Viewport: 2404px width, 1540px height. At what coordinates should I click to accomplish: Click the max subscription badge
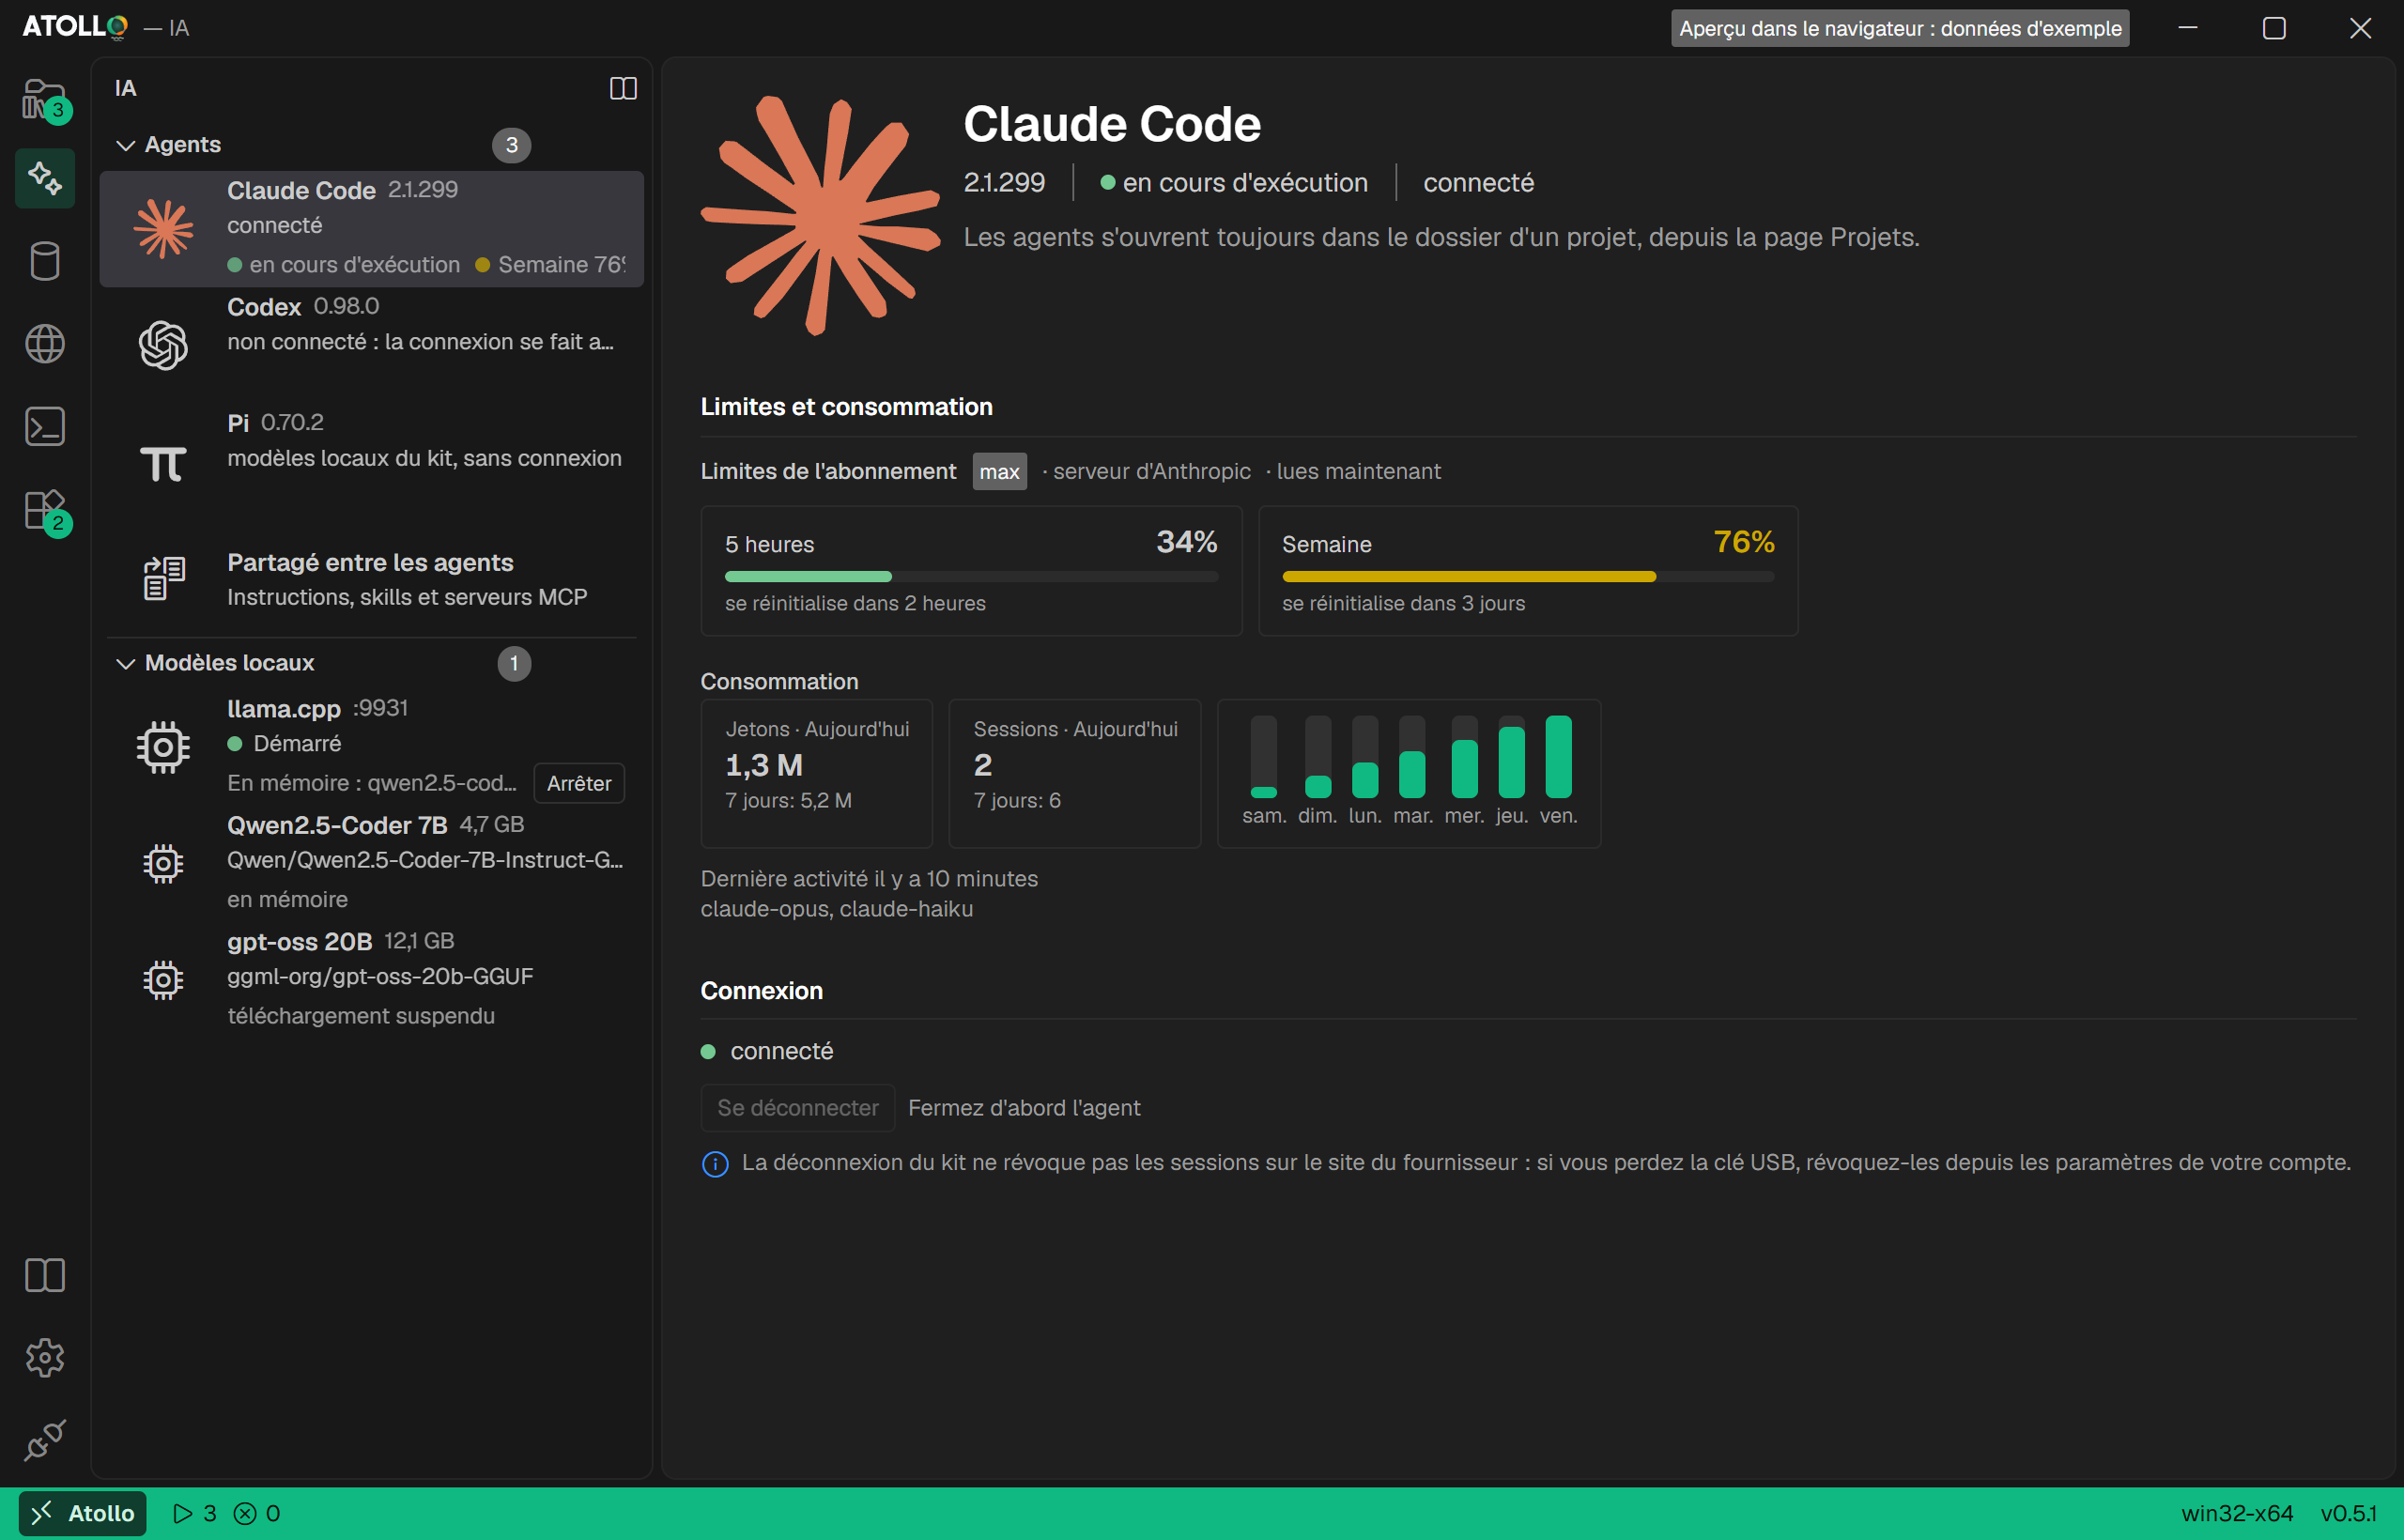click(999, 472)
